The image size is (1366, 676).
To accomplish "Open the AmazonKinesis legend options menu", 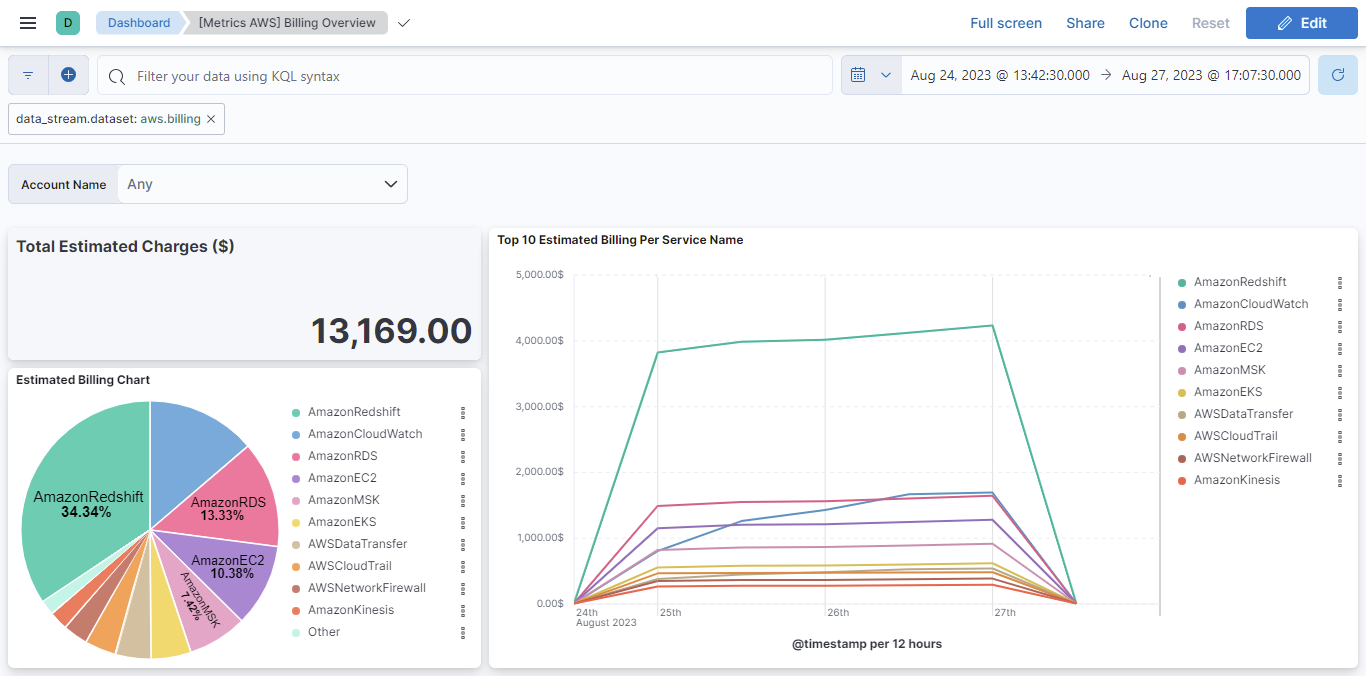I will coord(1340,479).
